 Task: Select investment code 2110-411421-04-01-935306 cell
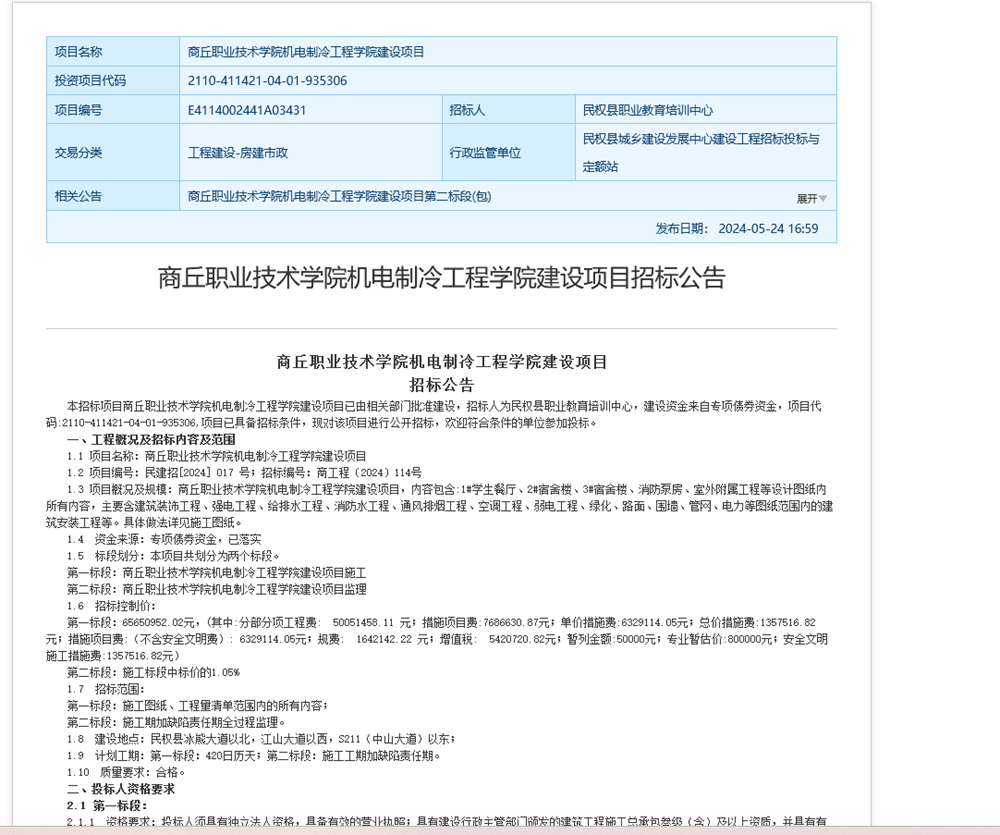click(508, 80)
